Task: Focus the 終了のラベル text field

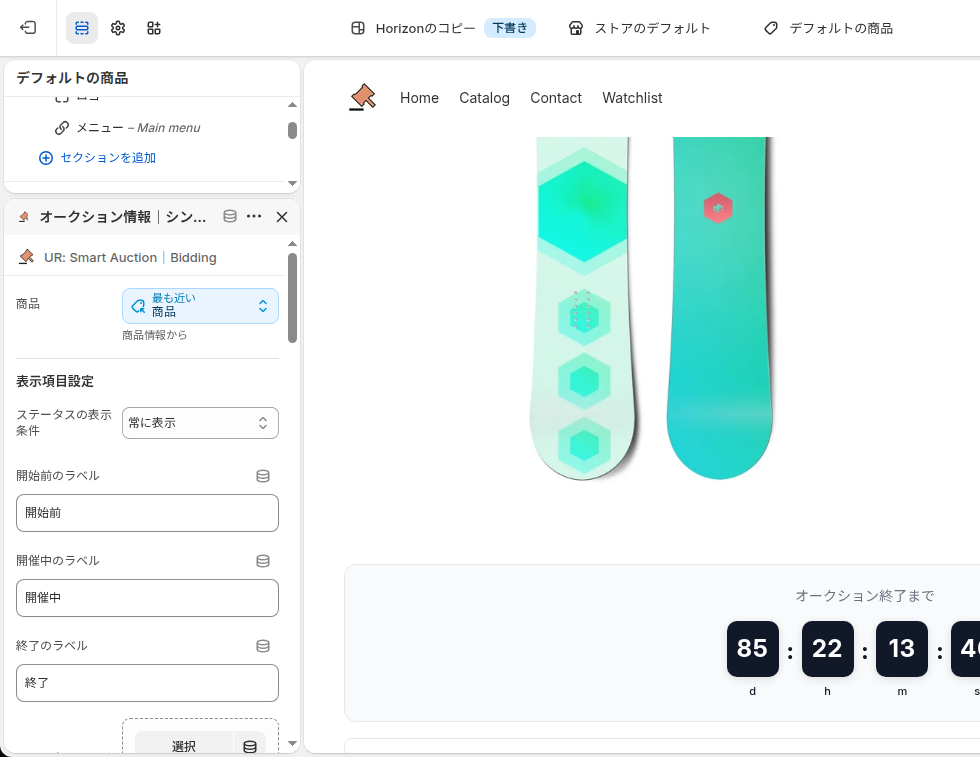Action: point(148,683)
